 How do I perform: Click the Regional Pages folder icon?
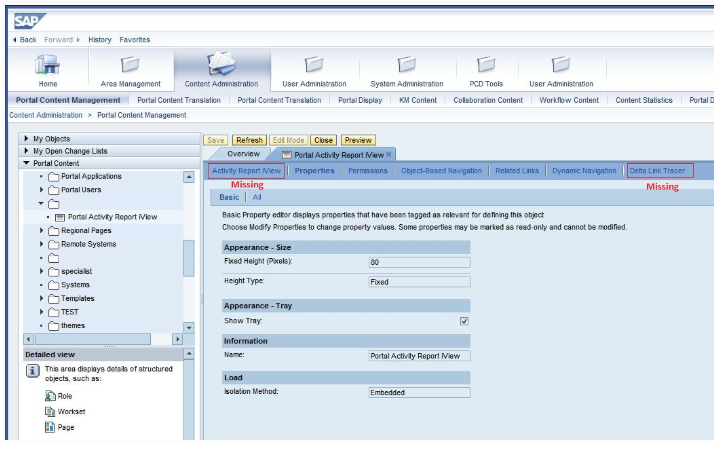click(54, 231)
